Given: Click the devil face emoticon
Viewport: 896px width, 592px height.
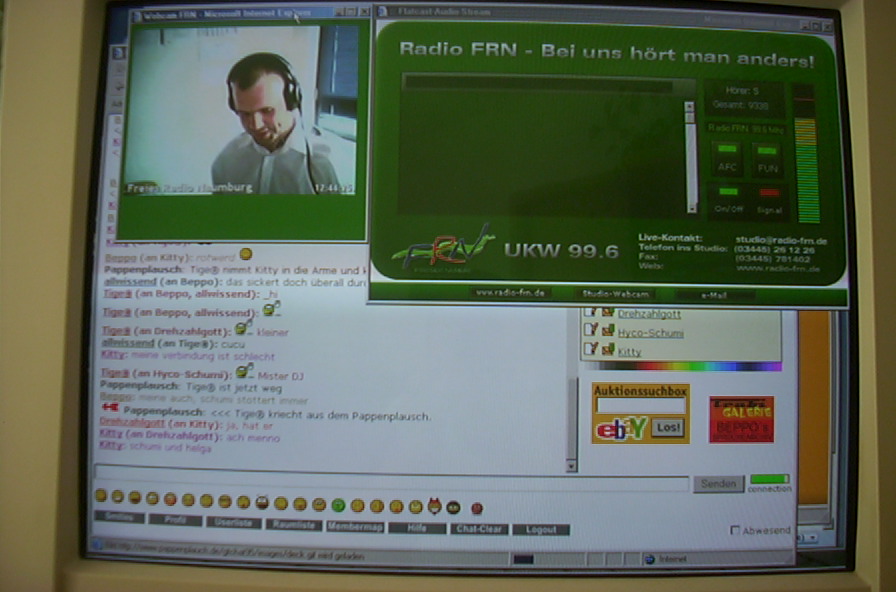Looking at the screenshot, I should (434, 506).
